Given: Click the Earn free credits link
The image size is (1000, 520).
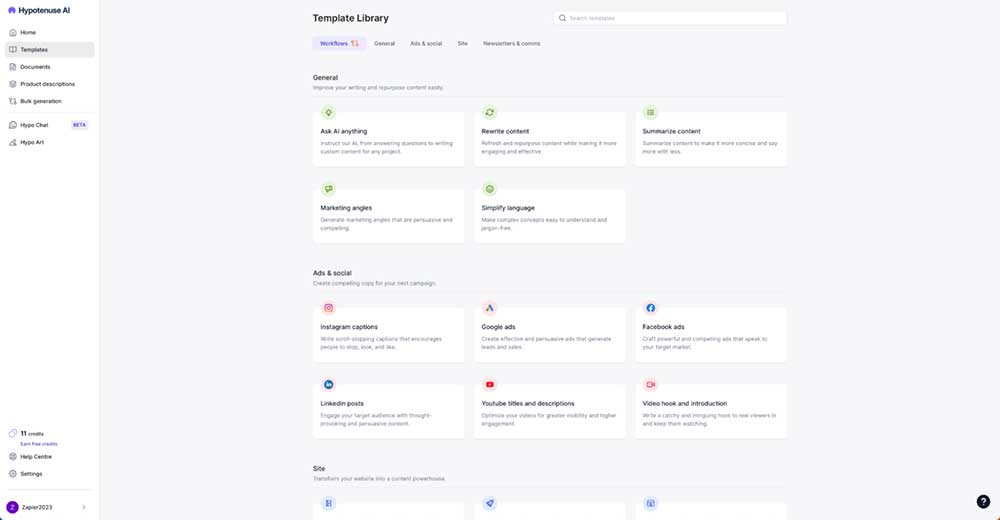Looking at the screenshot, I should click(39, 443).
